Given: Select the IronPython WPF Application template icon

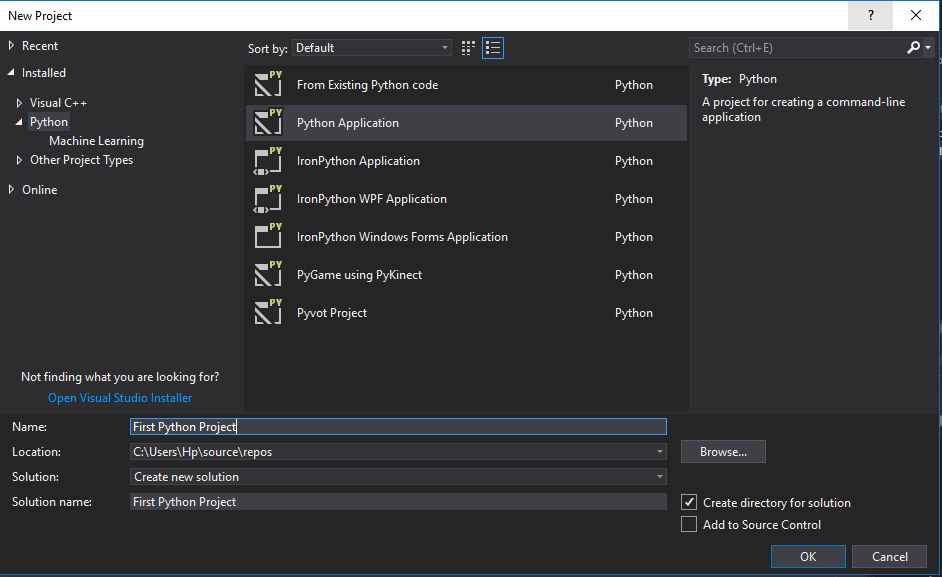Looking at the screenshot, I should point(266,198).
